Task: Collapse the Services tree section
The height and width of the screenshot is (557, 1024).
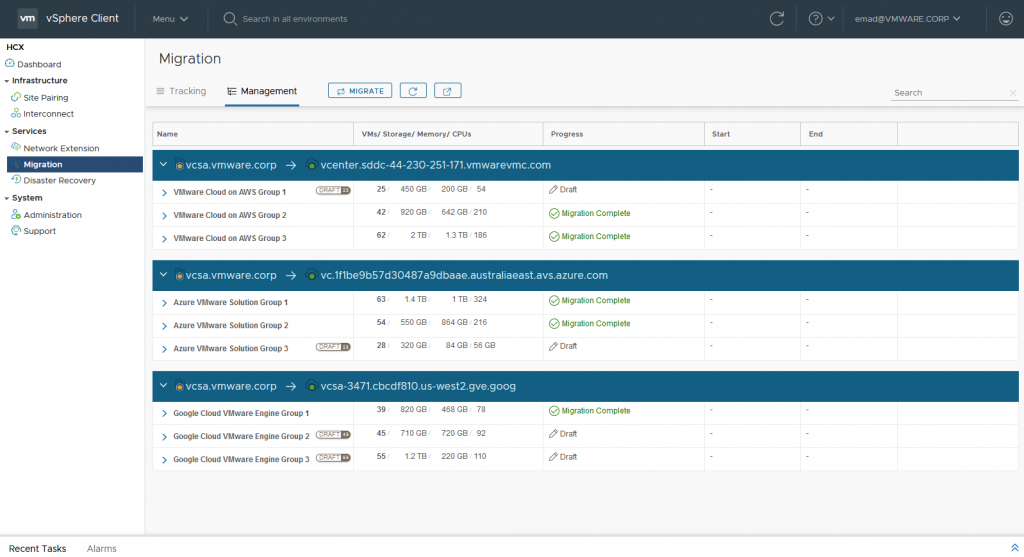Action: click(7, 131)
